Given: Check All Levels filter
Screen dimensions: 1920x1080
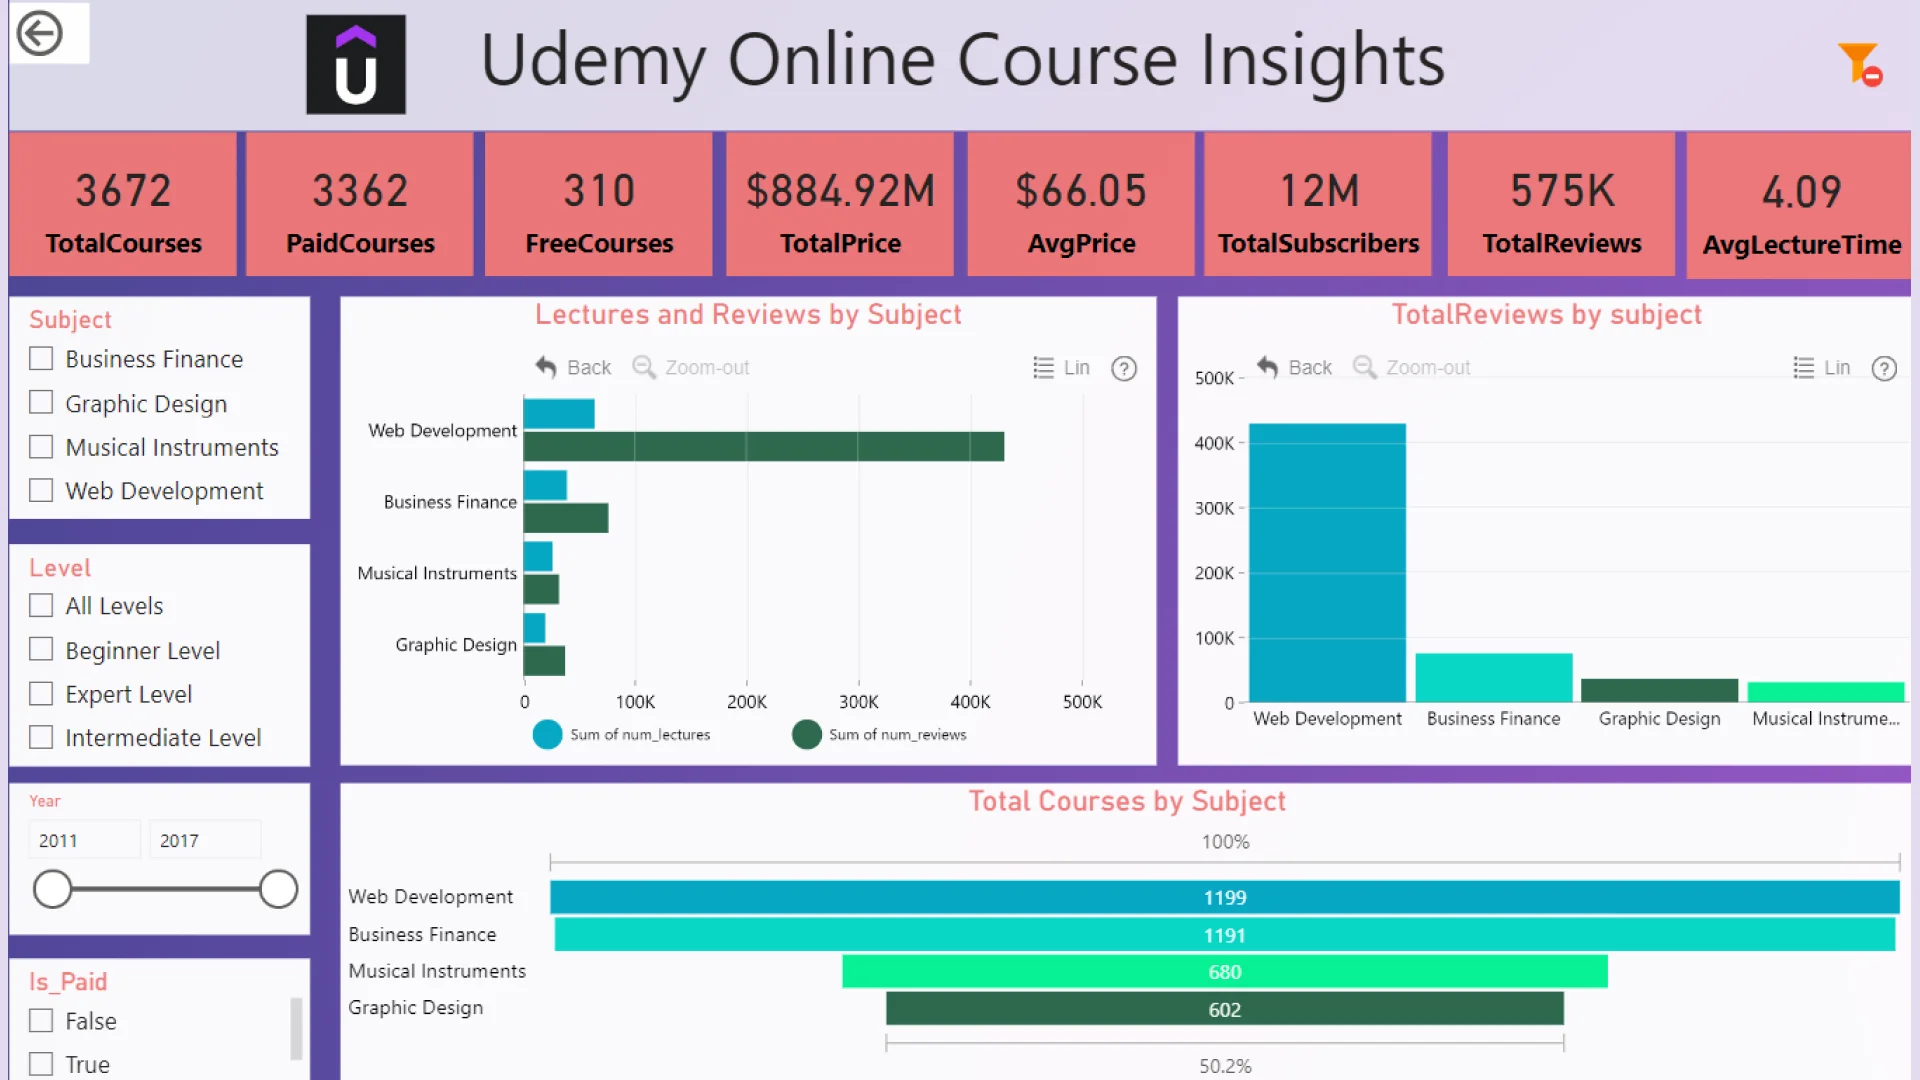Looking at the screenshot, I should pyautogui.click(x=41, y=605).
